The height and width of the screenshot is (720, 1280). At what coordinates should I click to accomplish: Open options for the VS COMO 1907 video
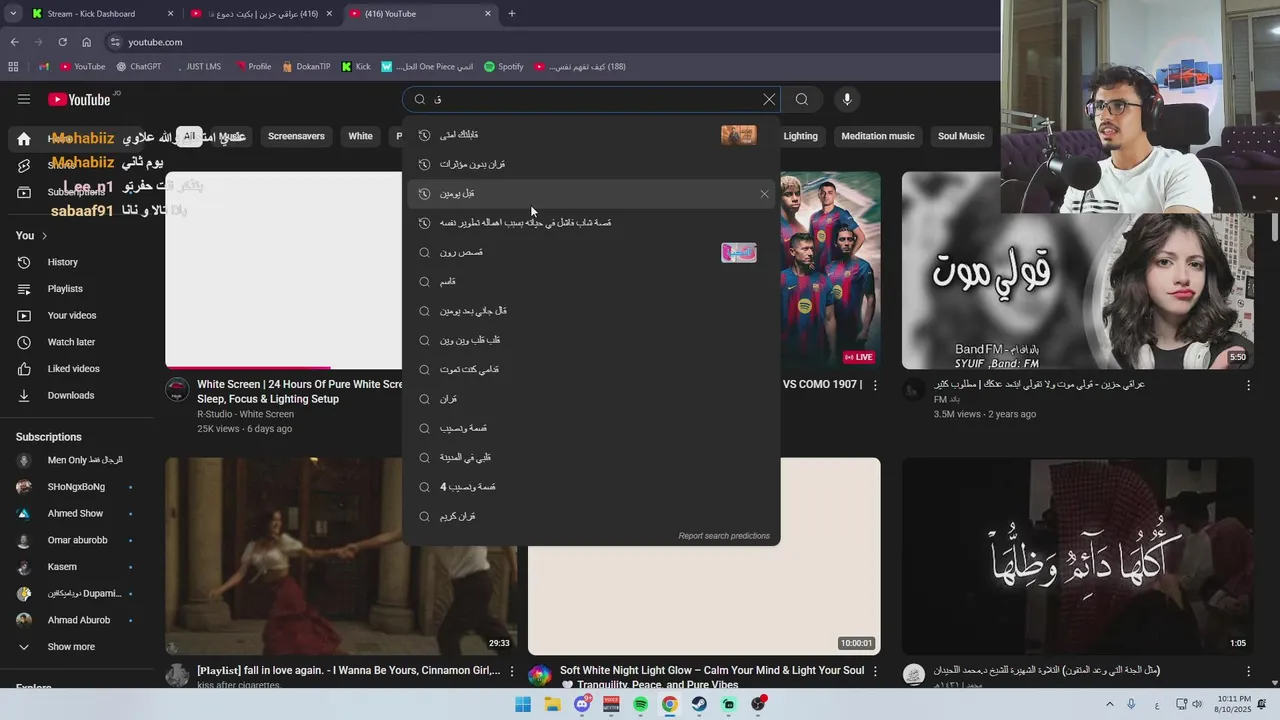875,385
